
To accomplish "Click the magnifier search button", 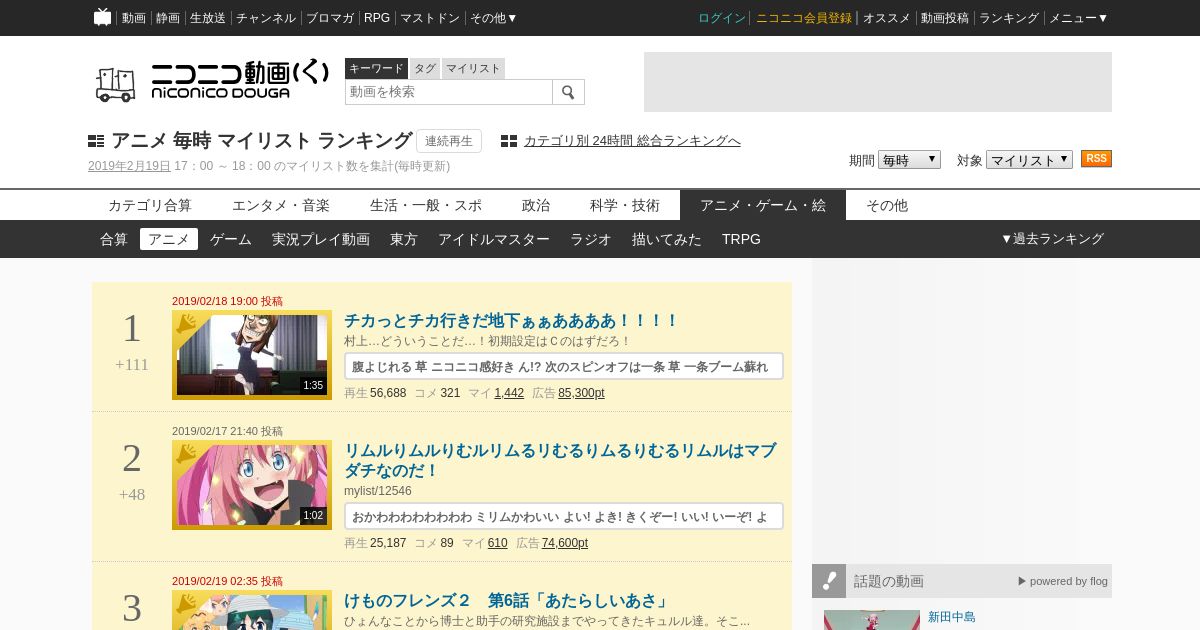I will (568, 92).
